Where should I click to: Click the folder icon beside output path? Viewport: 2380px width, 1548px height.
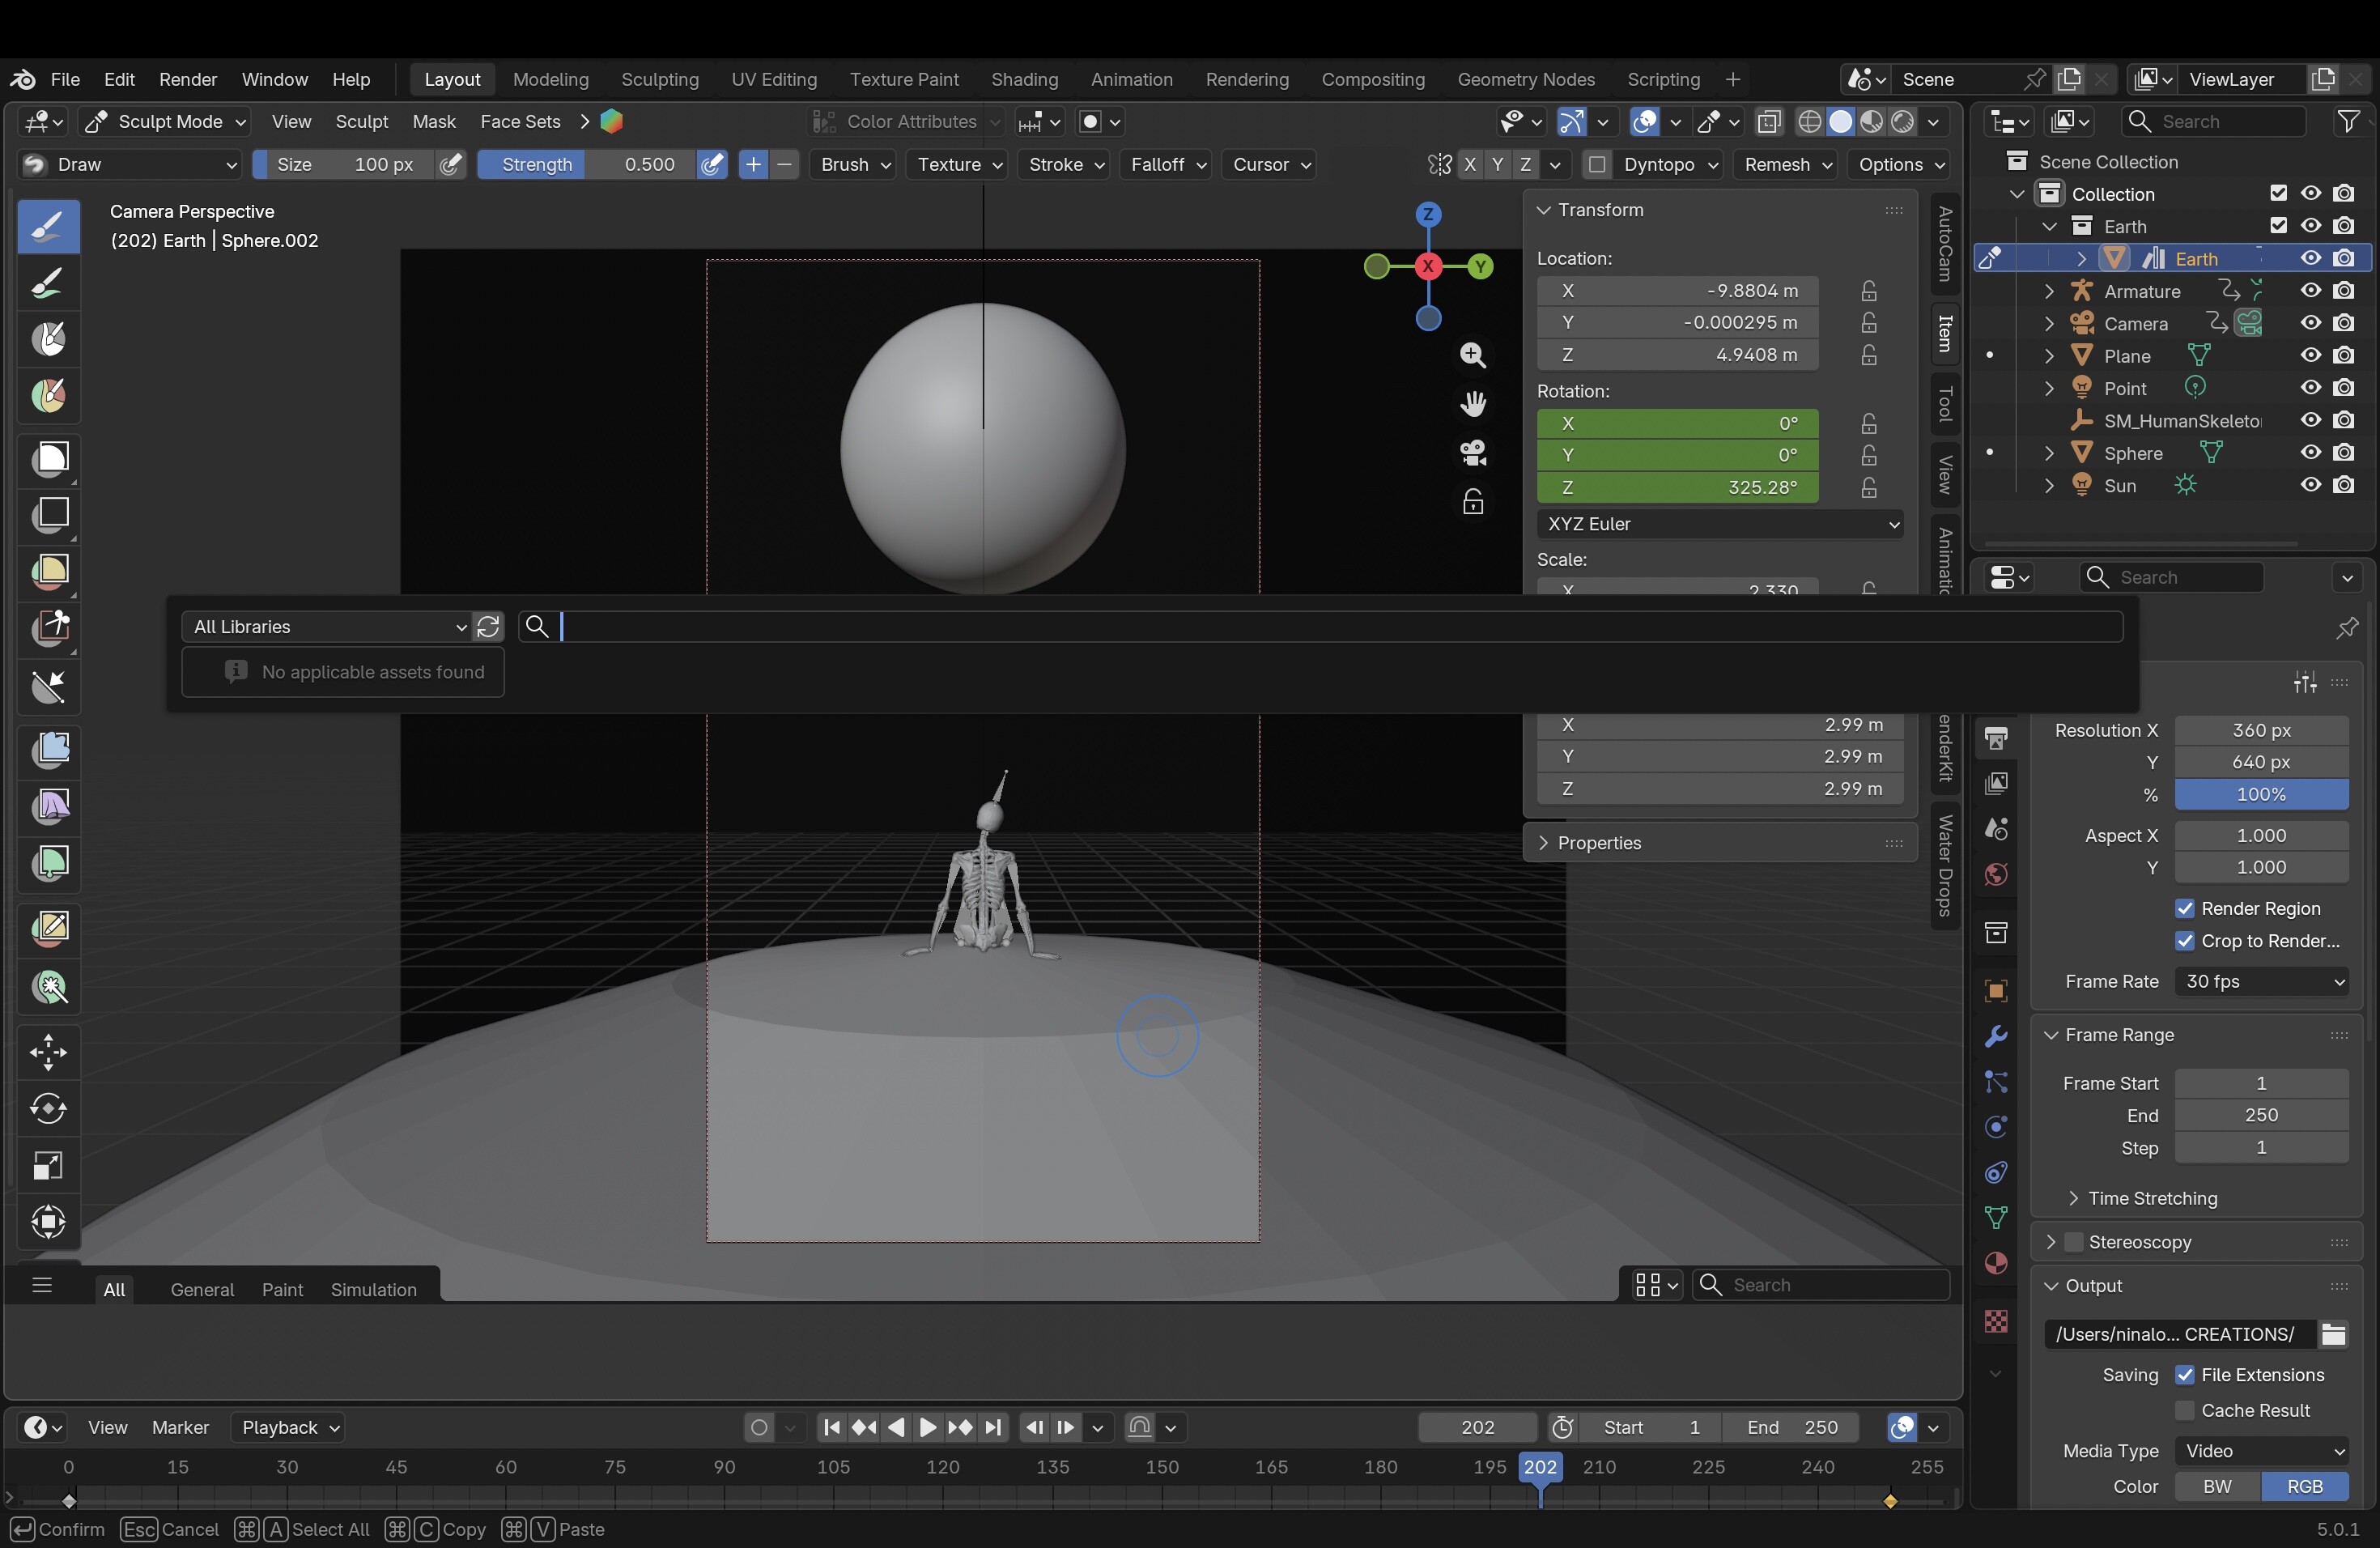pyautogui.click(x=2333, y=1334)
